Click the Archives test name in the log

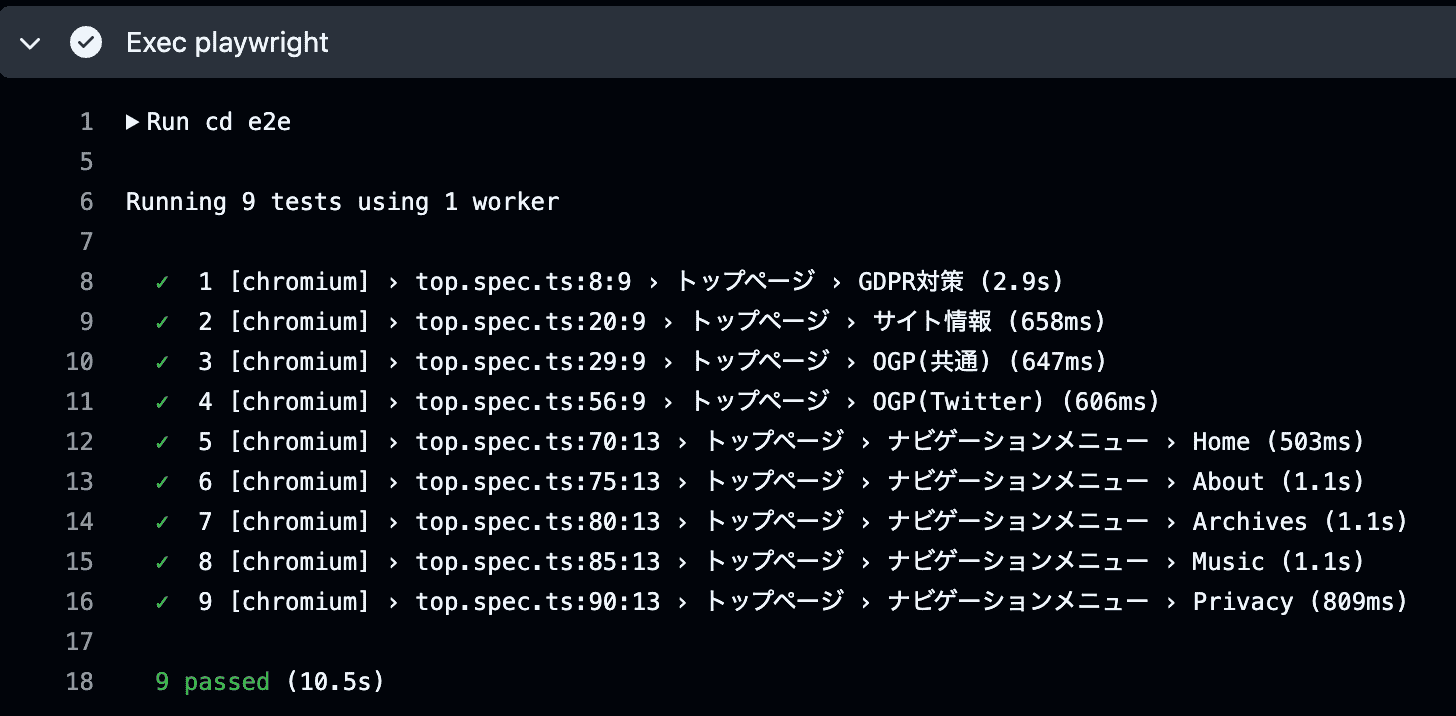click(1249, 522)
